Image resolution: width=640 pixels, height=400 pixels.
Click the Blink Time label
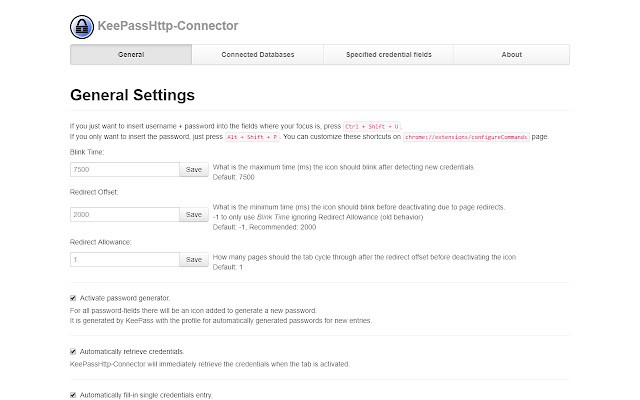pyautogui.click(x=89, y=151)
